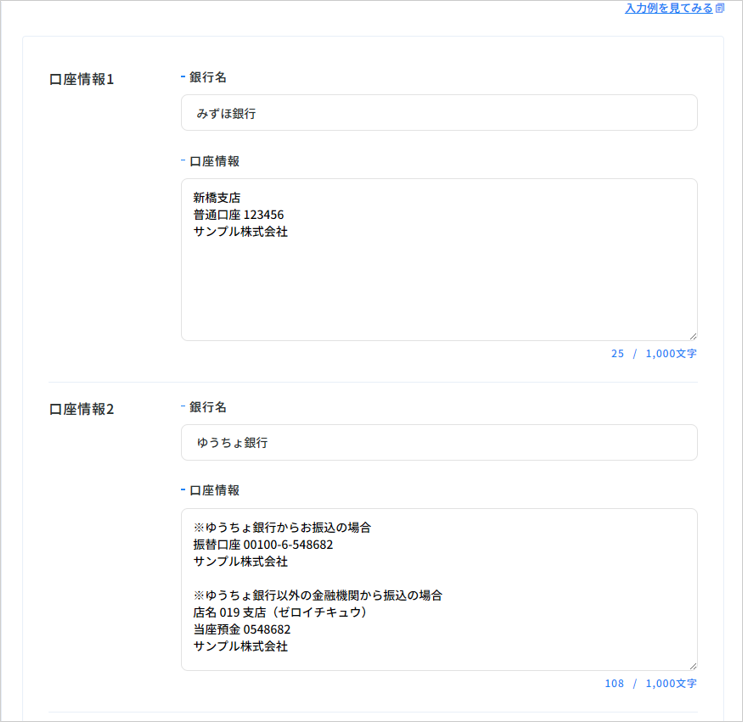Click the resize handle of the 口座情報2 textarea

pos(691,665)
